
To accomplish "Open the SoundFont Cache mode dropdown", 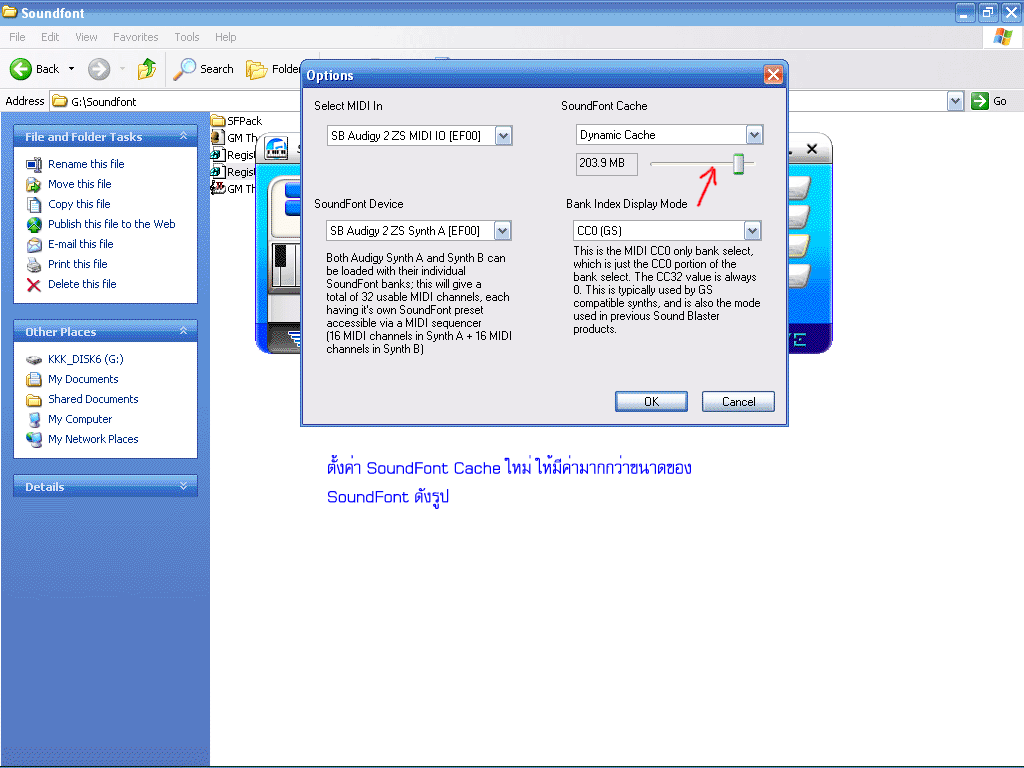I will pos(754,135).
